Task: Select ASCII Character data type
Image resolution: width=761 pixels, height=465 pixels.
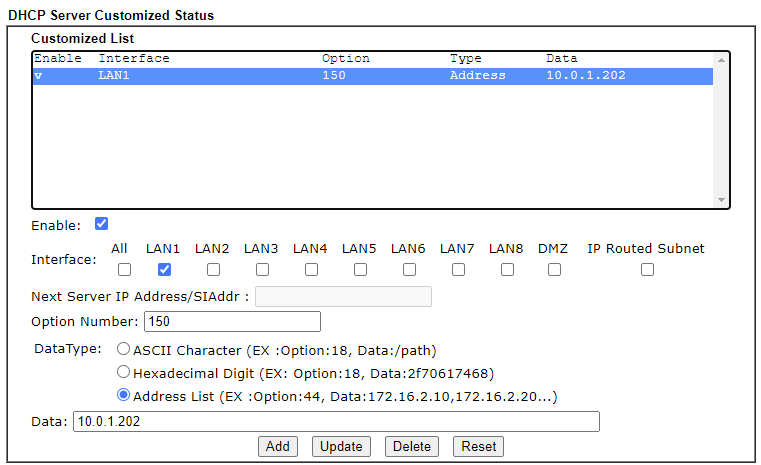Action: [123, 349]
